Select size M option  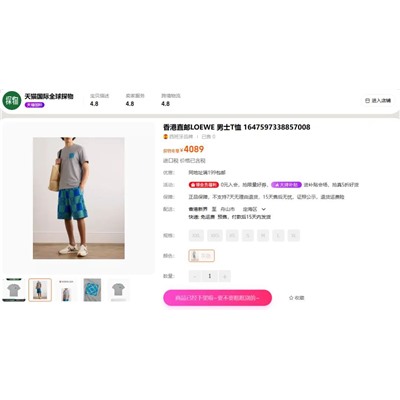(x=263, y=236)
